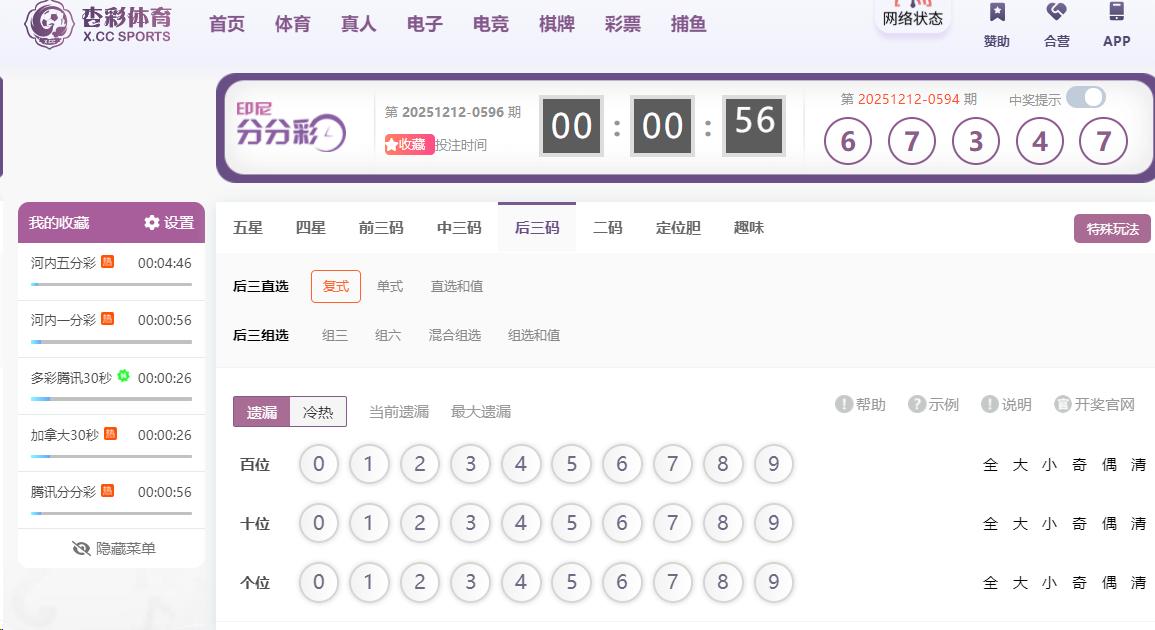The height and width of the screenshot is (630, 1155).
Task: Click the 特殊玩法 button
Action: (1112, 229)
